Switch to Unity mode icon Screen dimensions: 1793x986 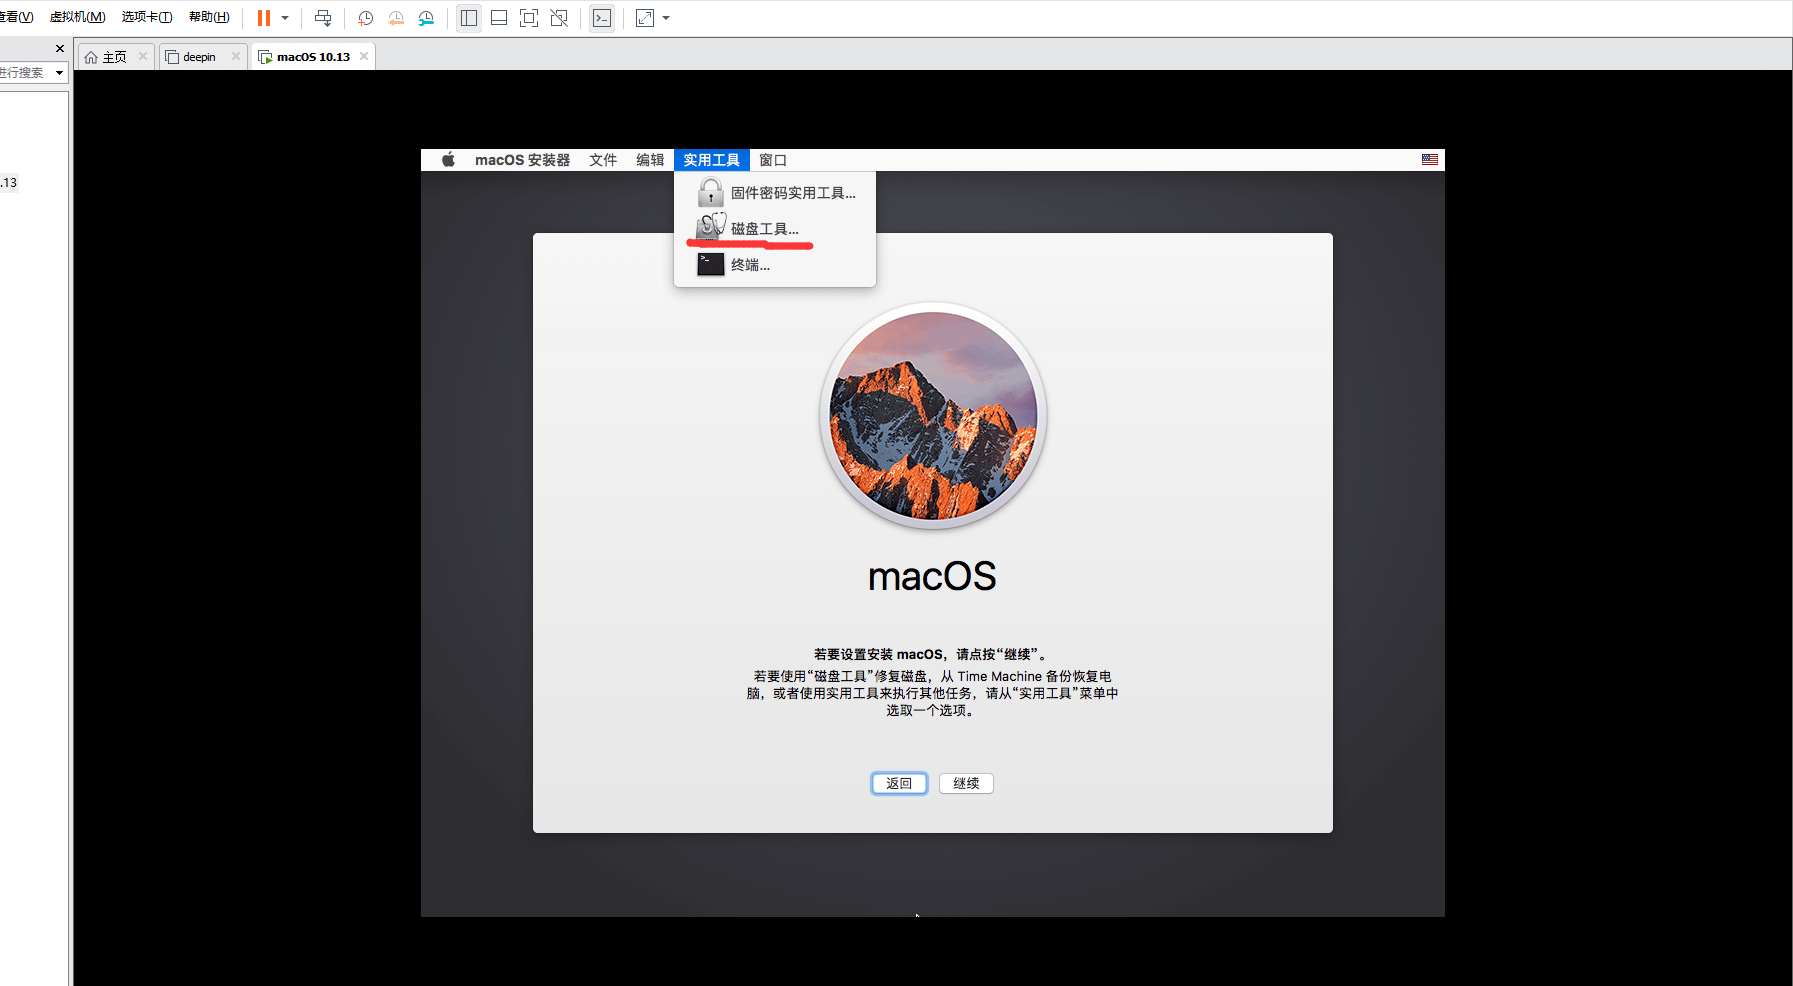[x=559, y=18]
